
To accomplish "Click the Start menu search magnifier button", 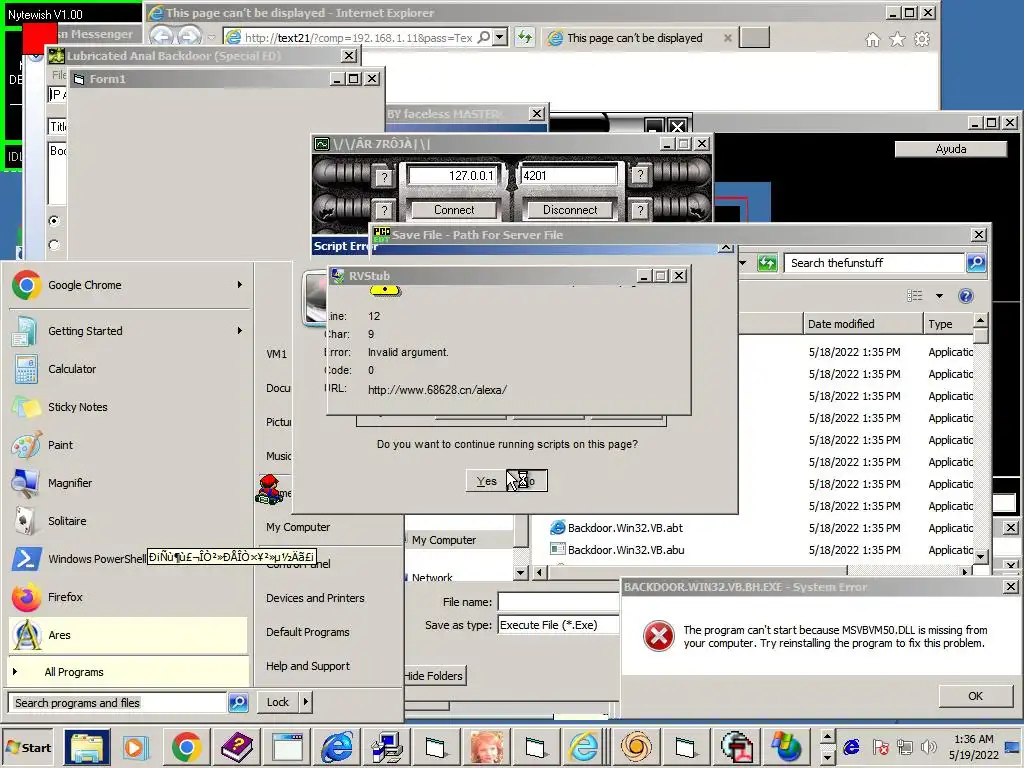I will point(238,702).
